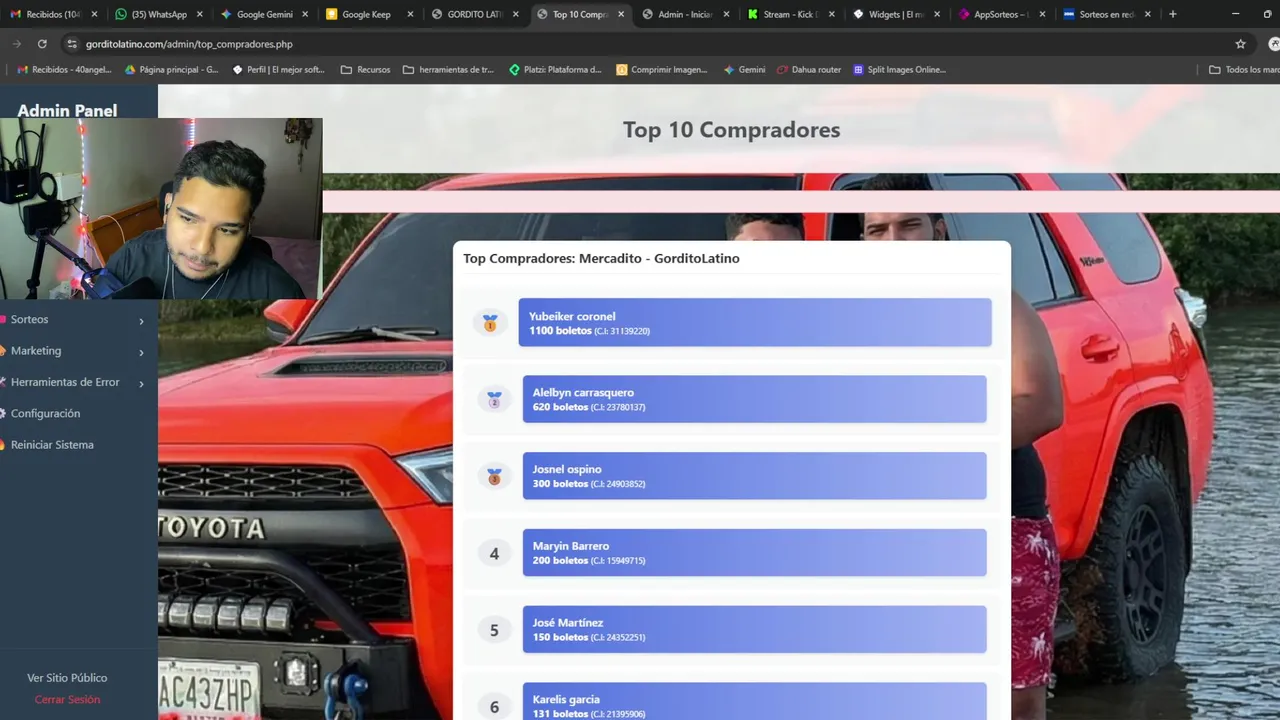Image resolution: width=1280 pixels, height=720 pixels.
Task: Expand the Sorteos sidebar menu
Action: [x=76, y=320]
